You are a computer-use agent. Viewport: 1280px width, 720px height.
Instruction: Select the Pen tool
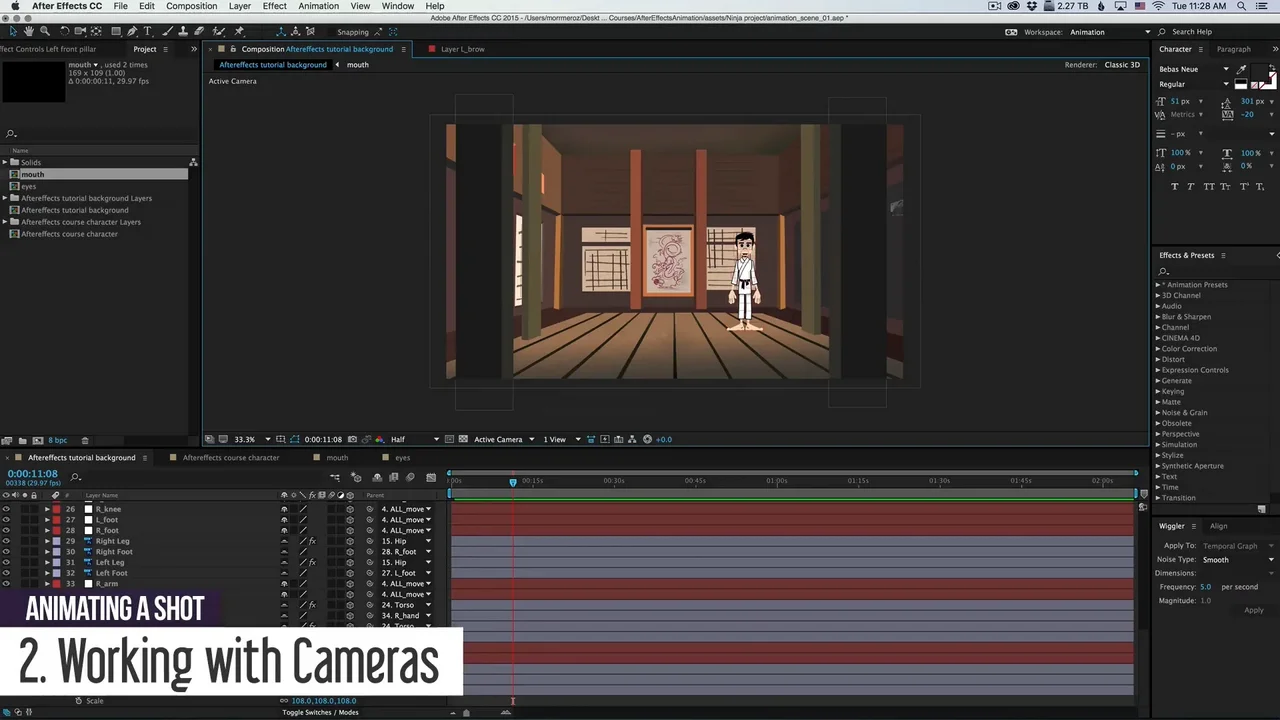(x=132, y=31)
